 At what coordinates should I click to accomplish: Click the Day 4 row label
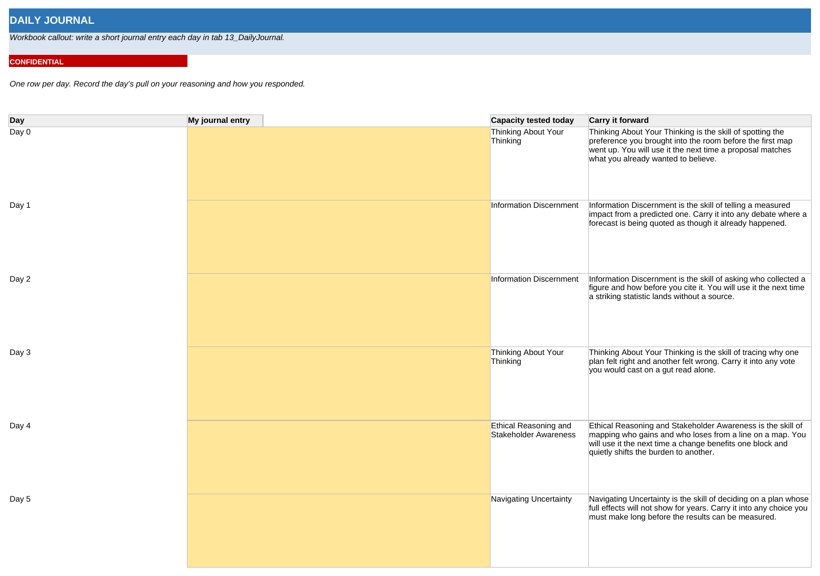point(20,425)
